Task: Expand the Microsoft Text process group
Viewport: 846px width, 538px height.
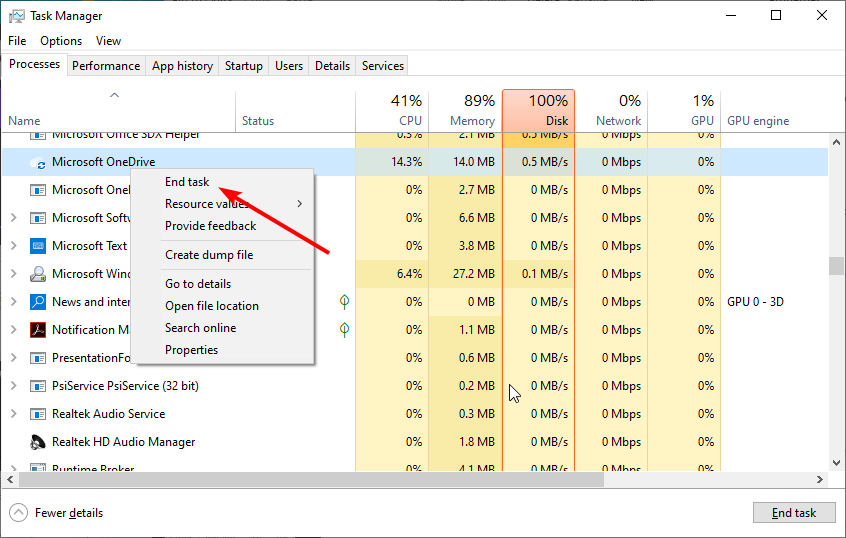Action: pos(14,246)
